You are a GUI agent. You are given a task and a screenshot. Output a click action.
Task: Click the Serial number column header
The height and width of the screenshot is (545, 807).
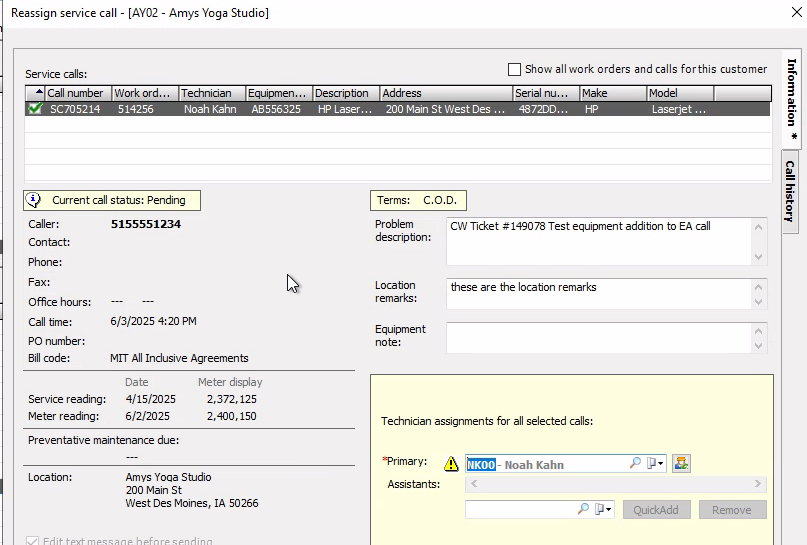point(546,93)
